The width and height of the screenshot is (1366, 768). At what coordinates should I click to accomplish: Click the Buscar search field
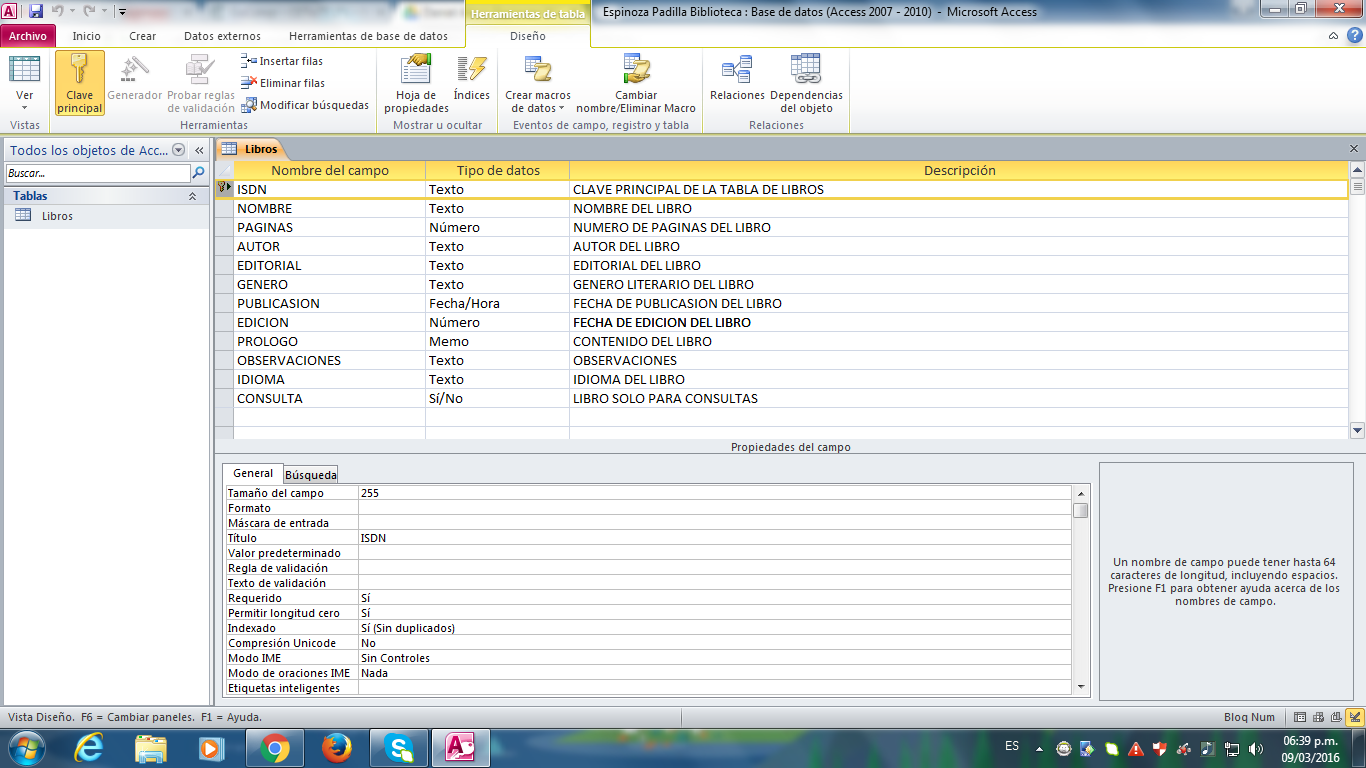pyautogui.click(x=97, y=173)
